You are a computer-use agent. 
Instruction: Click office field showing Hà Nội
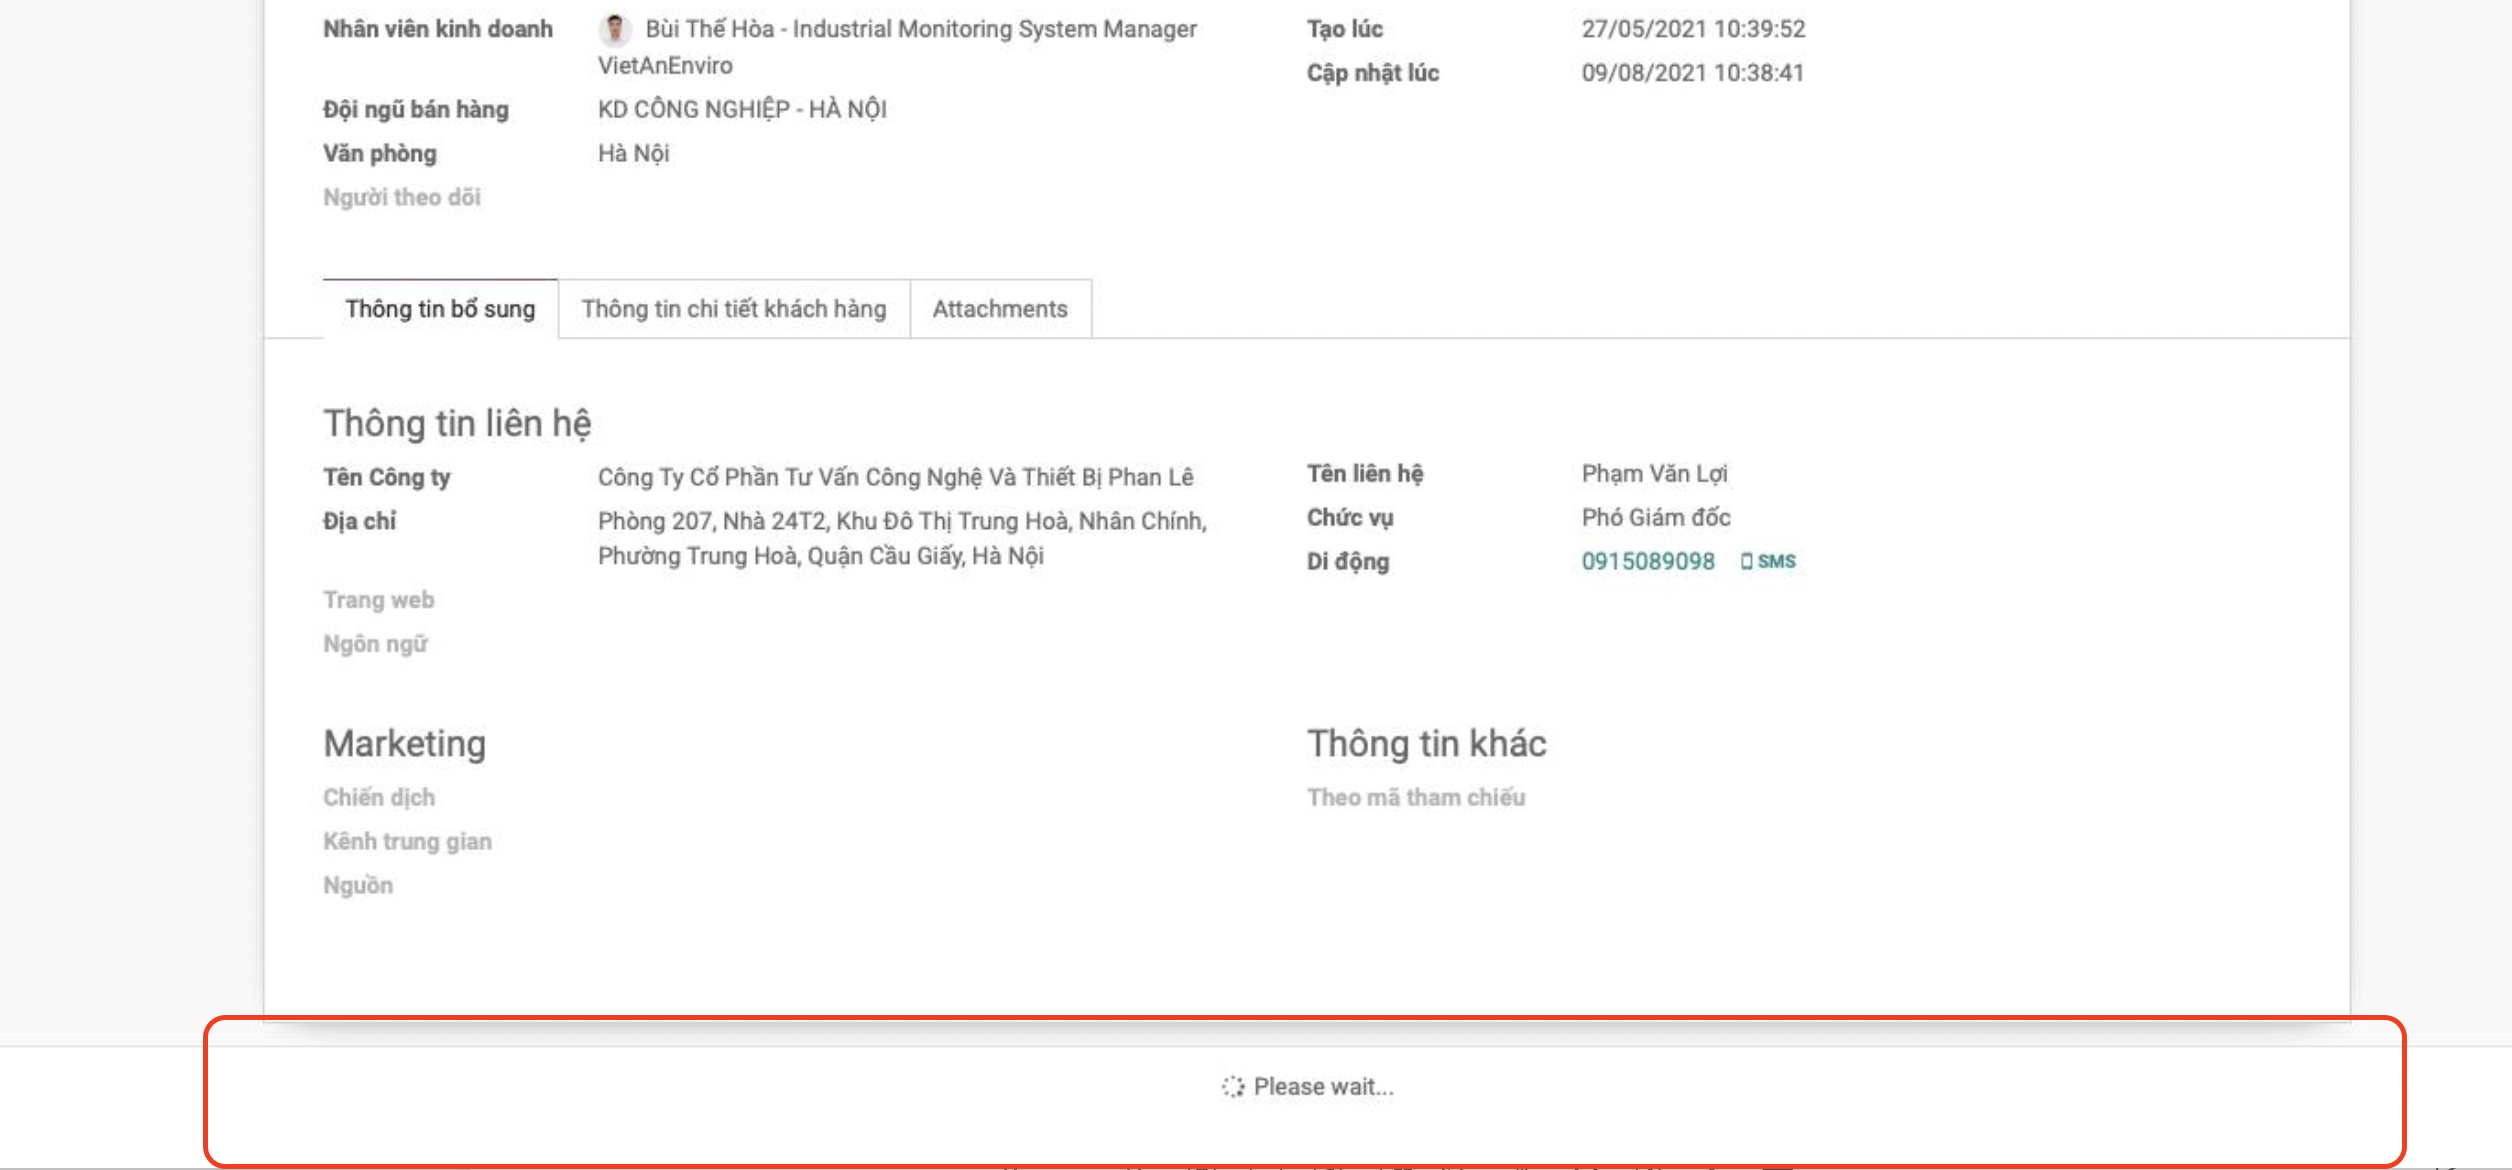632,152
